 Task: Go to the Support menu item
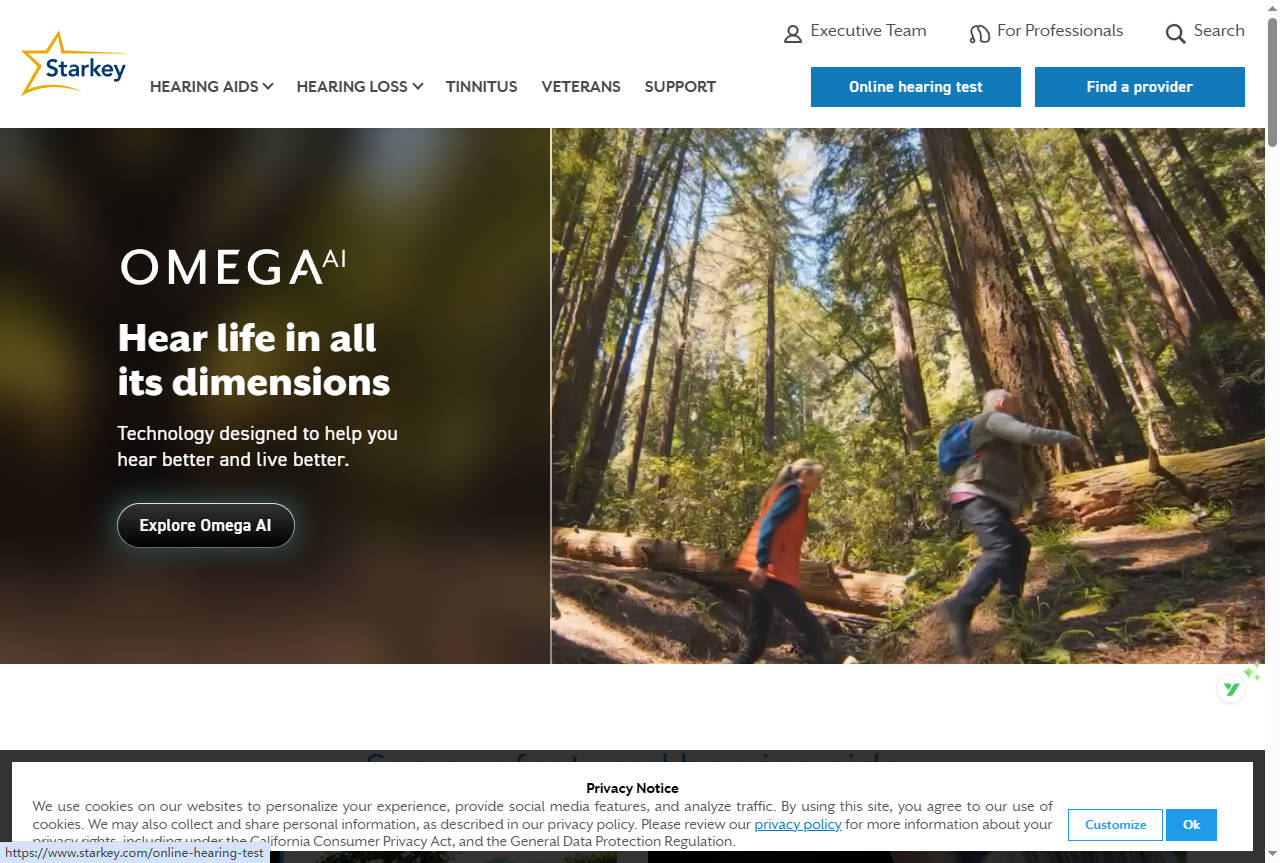680,87
